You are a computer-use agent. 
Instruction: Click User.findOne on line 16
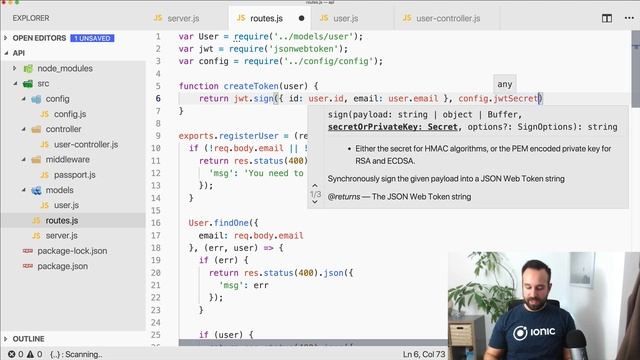pos(219,223)
